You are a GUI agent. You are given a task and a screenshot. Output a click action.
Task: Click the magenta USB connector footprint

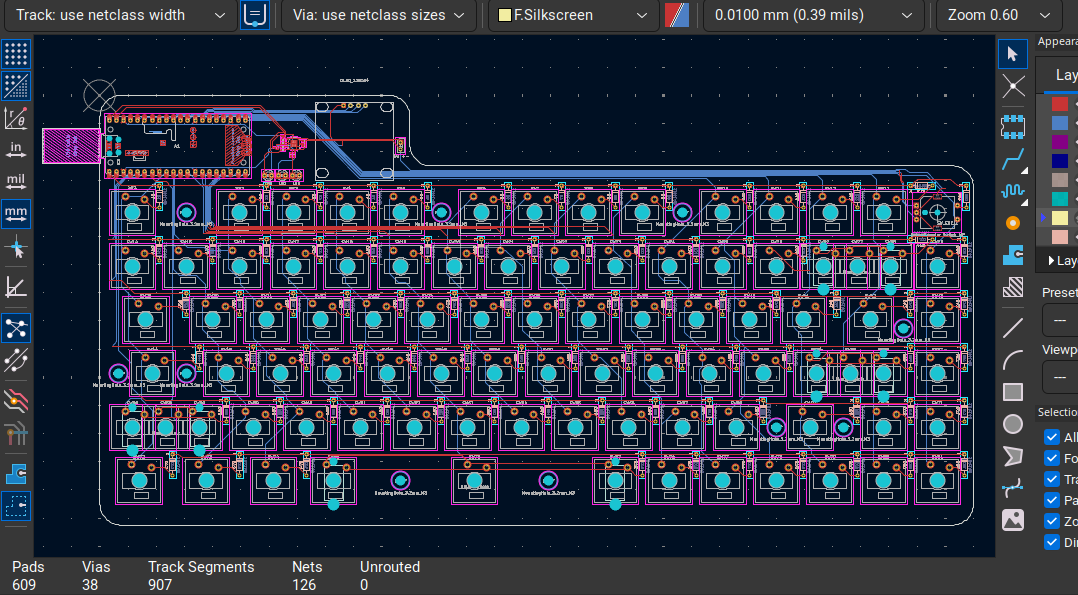(x=70, y=146)
